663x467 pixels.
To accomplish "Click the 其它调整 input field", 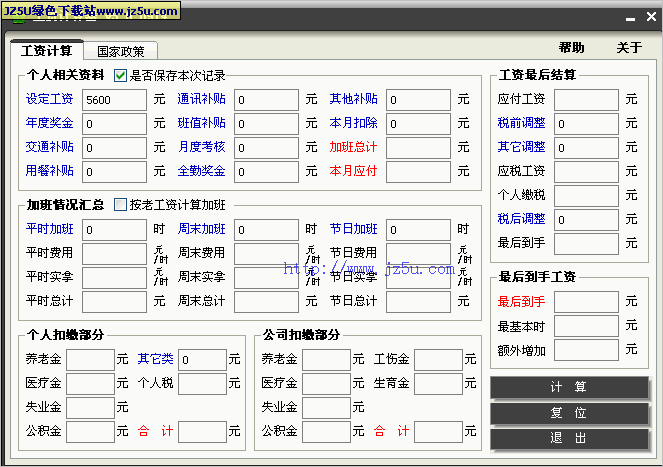I will tap(586, 148).
